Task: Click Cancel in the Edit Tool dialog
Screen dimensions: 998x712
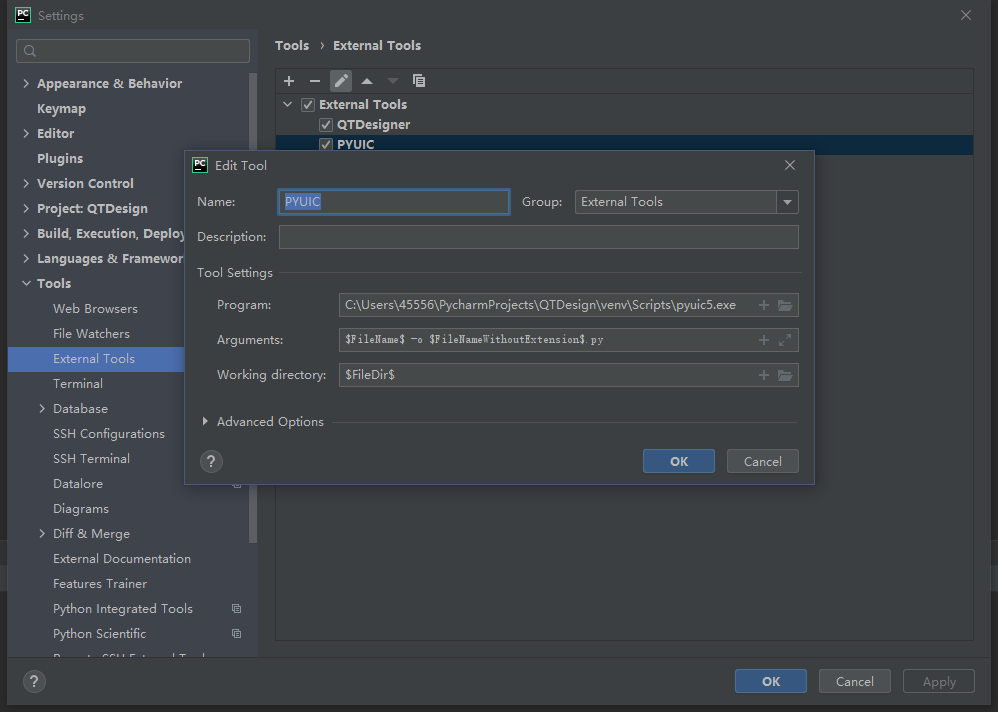Action: tap(762, 461)
